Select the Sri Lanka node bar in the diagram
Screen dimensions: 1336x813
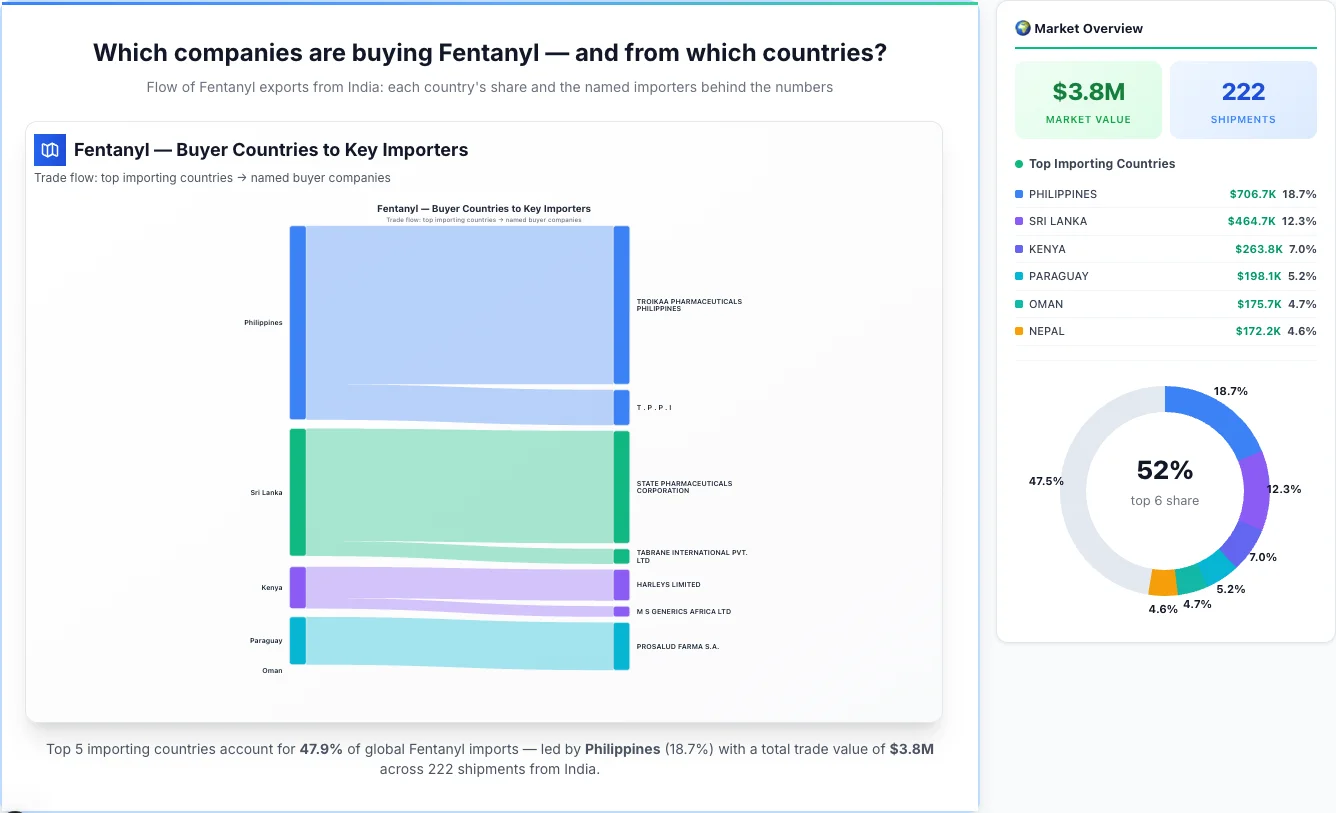point(296,492)
